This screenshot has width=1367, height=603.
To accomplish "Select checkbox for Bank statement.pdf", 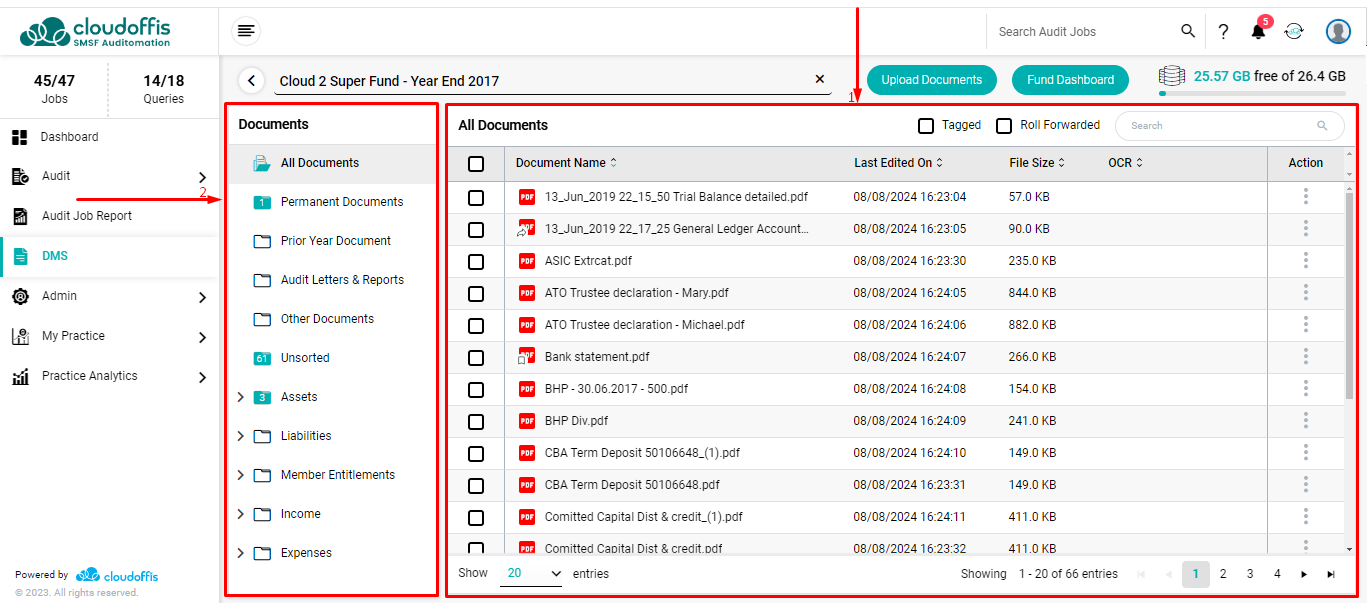I will pos(476,358).
